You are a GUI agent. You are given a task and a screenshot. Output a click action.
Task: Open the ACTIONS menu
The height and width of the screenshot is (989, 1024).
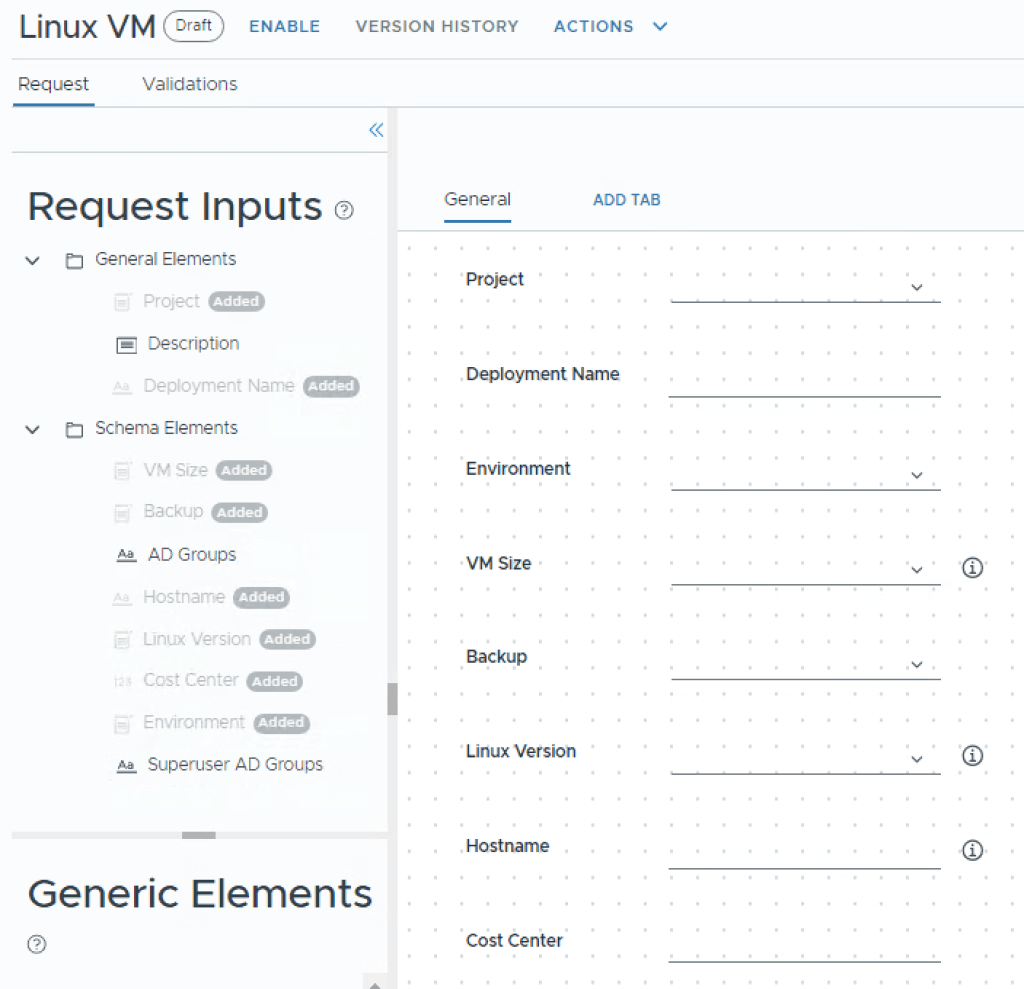point(610,27)
